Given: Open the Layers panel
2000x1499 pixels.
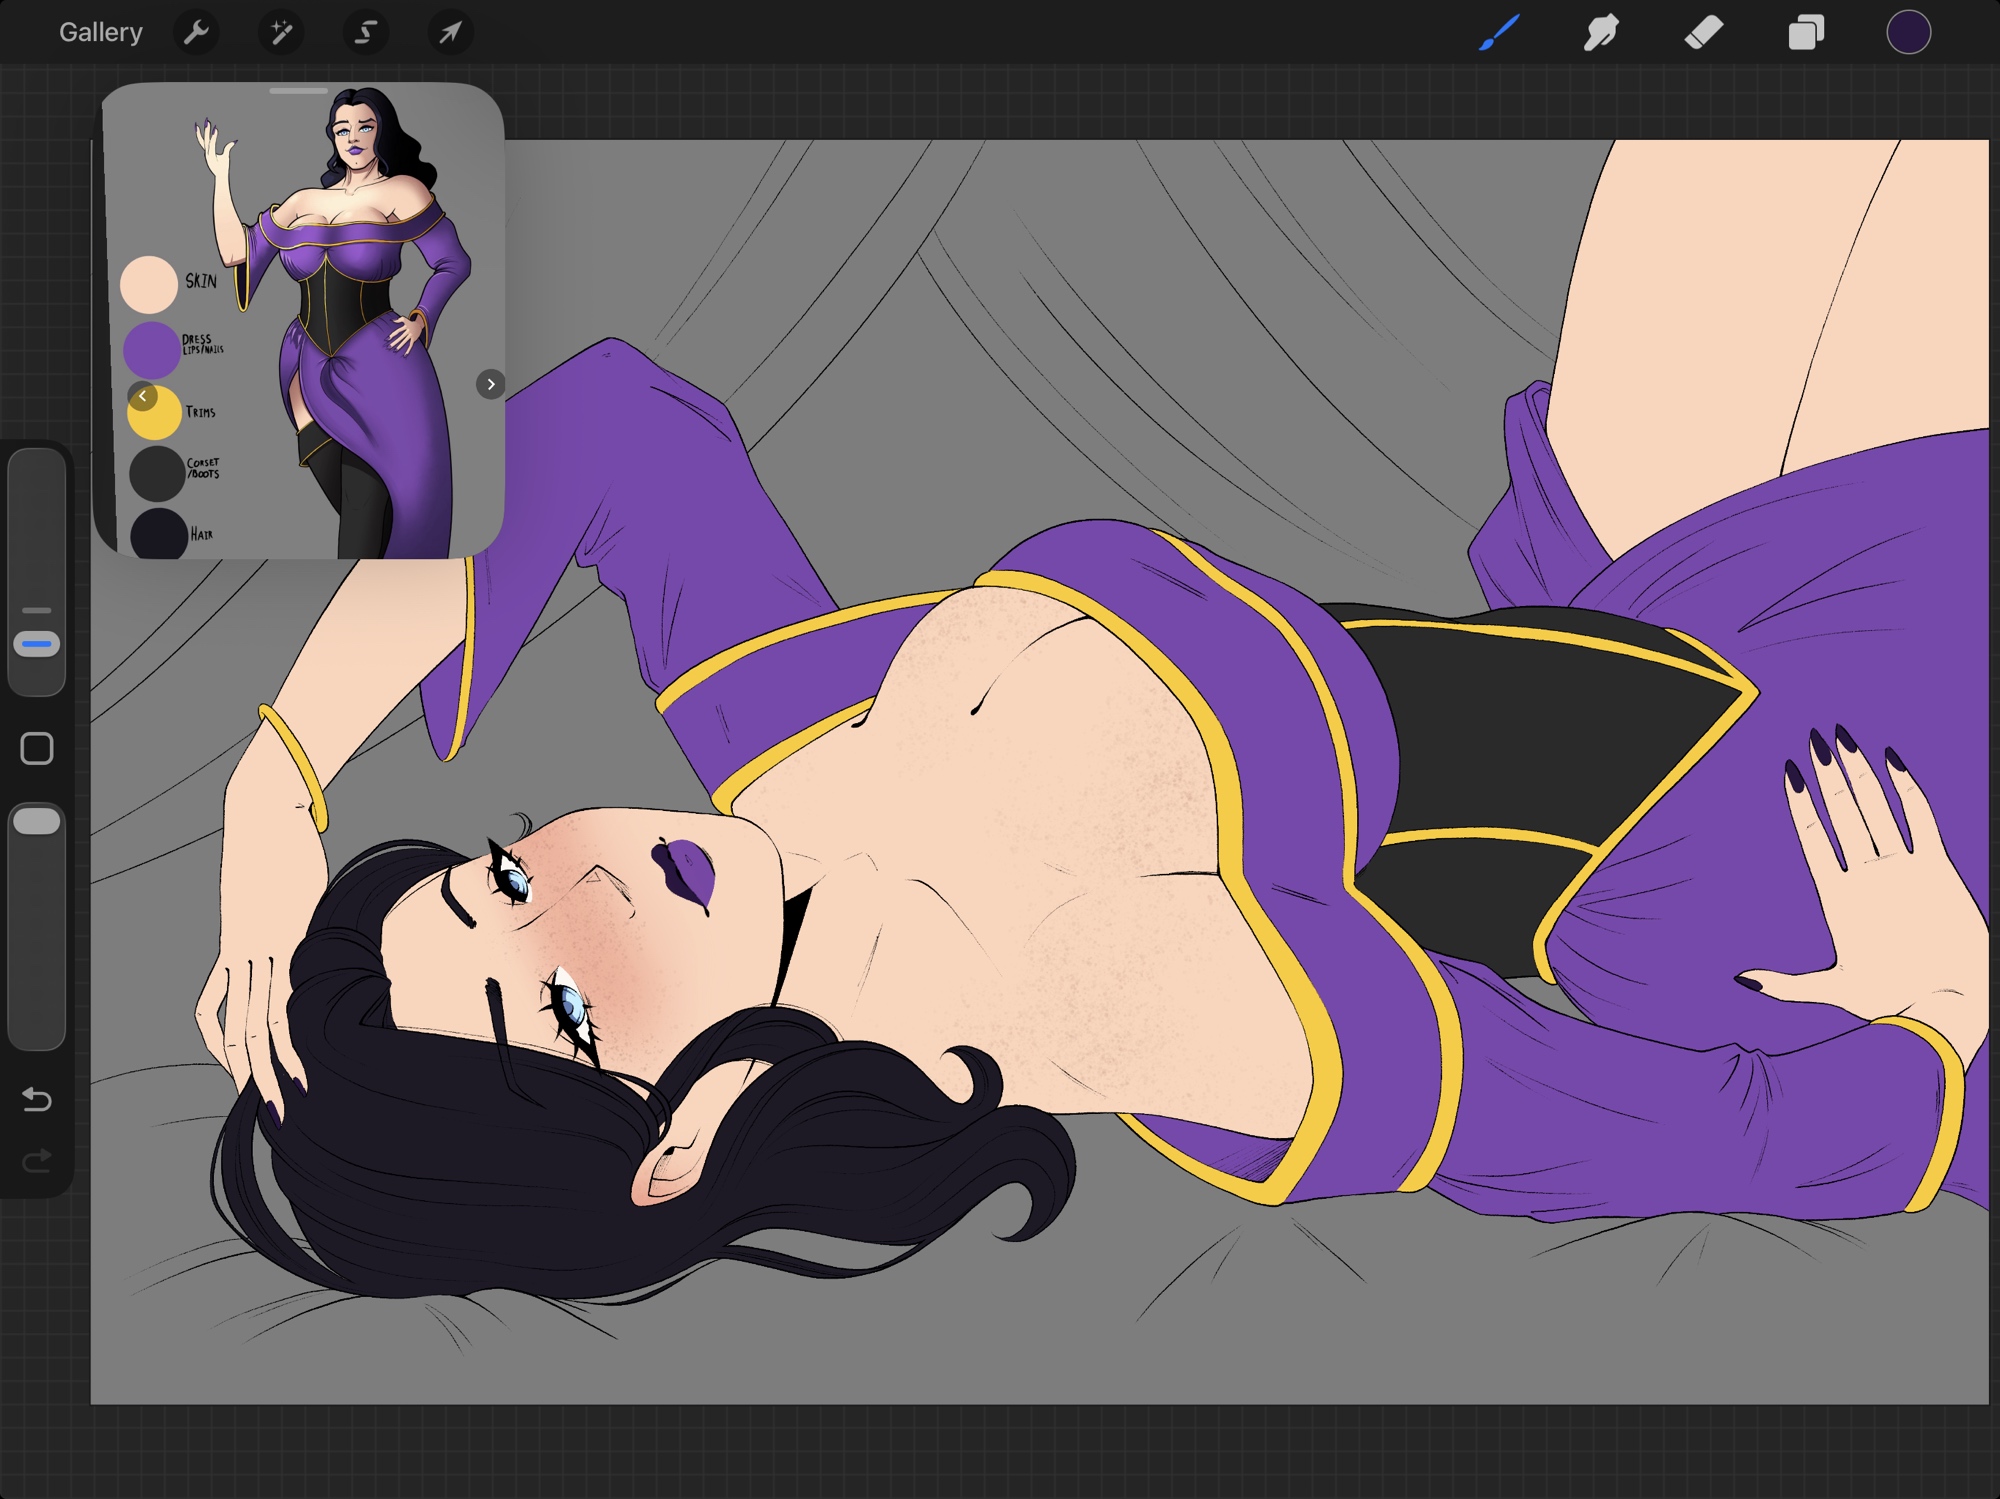Looking at the screenshot, I should [1806, 32].
